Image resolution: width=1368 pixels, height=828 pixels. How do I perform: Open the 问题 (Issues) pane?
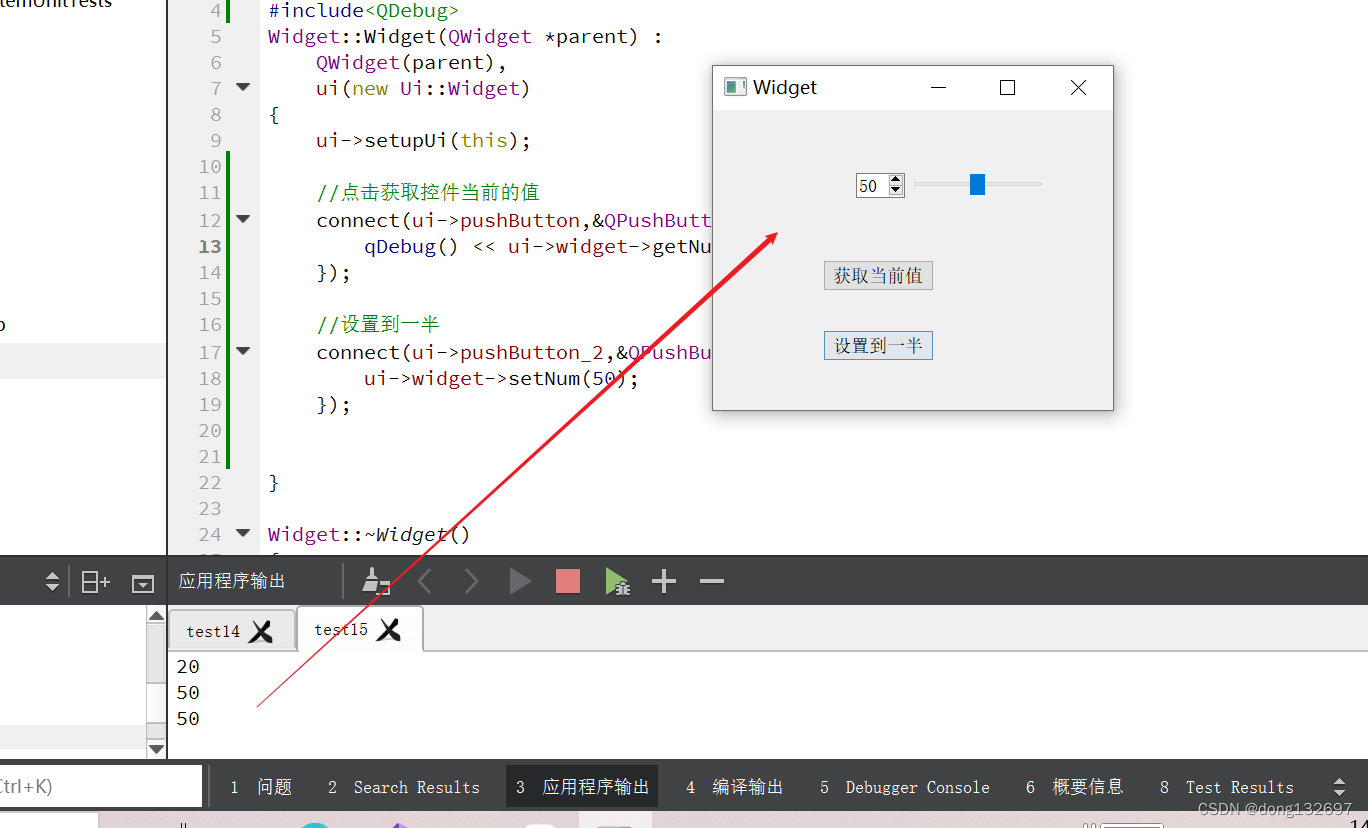[x=261, y=787]
